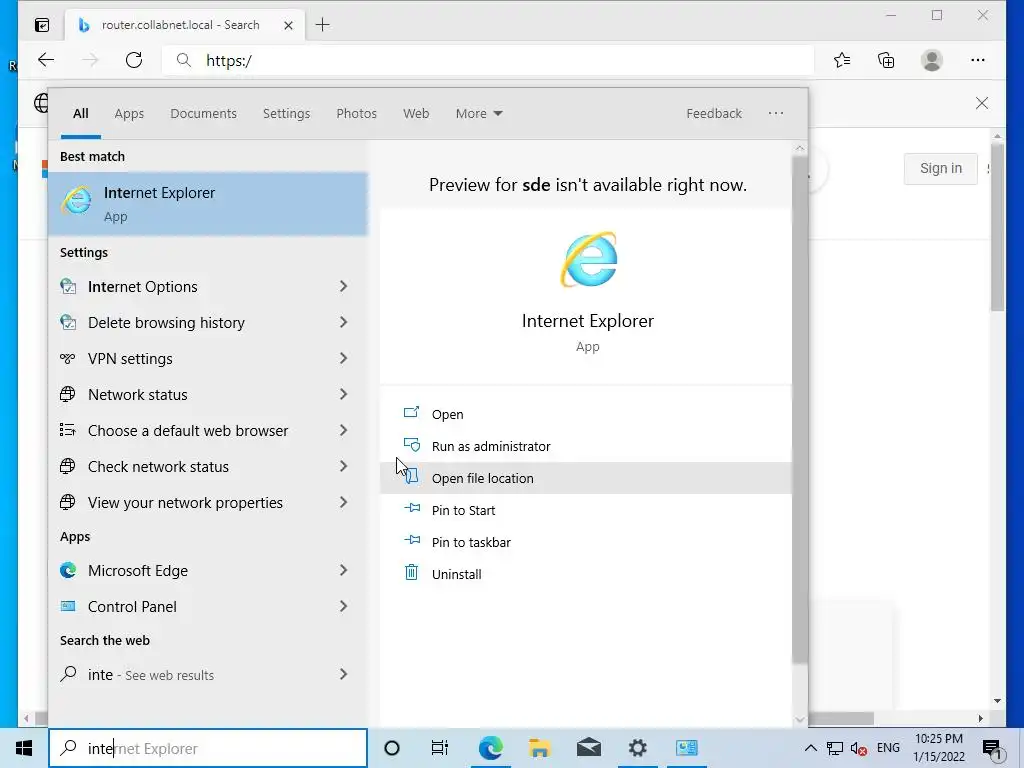Open Internet Explorer best match result

208,204
